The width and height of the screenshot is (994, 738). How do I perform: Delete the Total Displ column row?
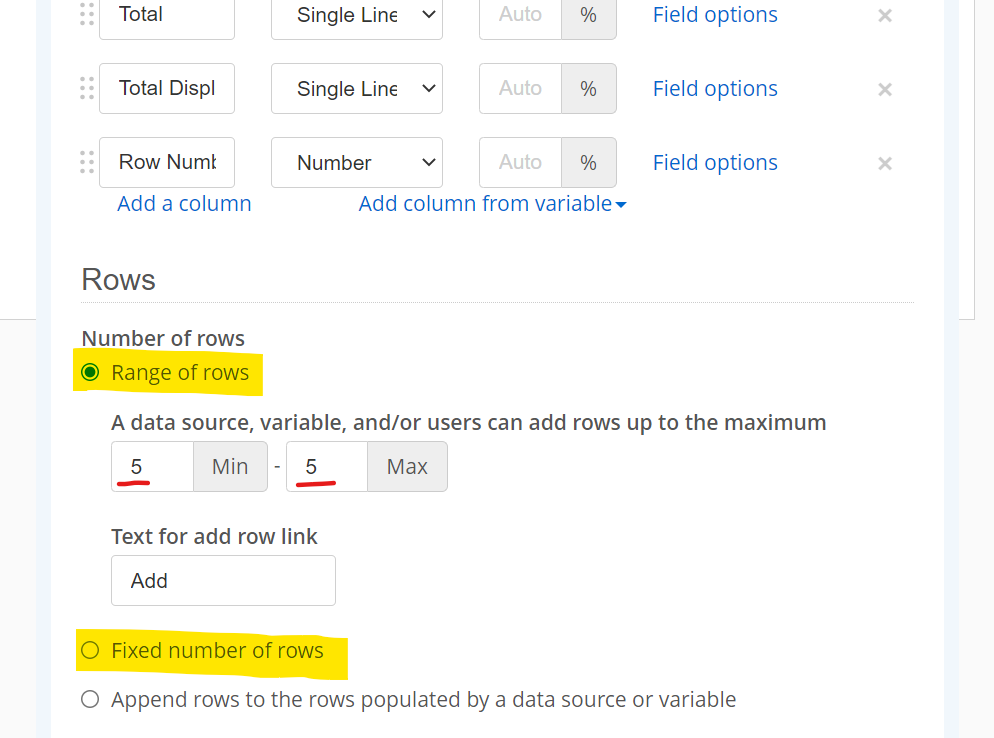click(885, 89)
